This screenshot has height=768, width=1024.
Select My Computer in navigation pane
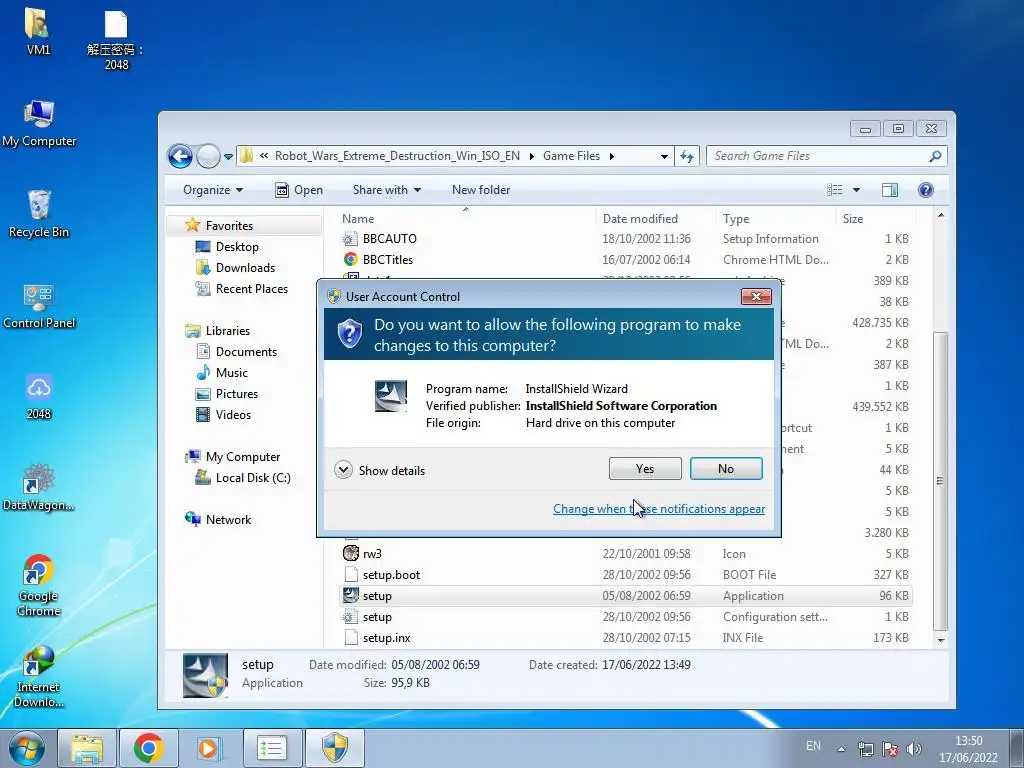pyautogui.click(x=242, y=456)
